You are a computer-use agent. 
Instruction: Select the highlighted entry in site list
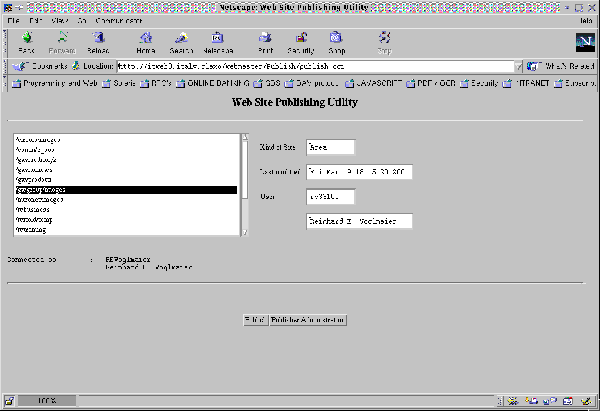125,189
